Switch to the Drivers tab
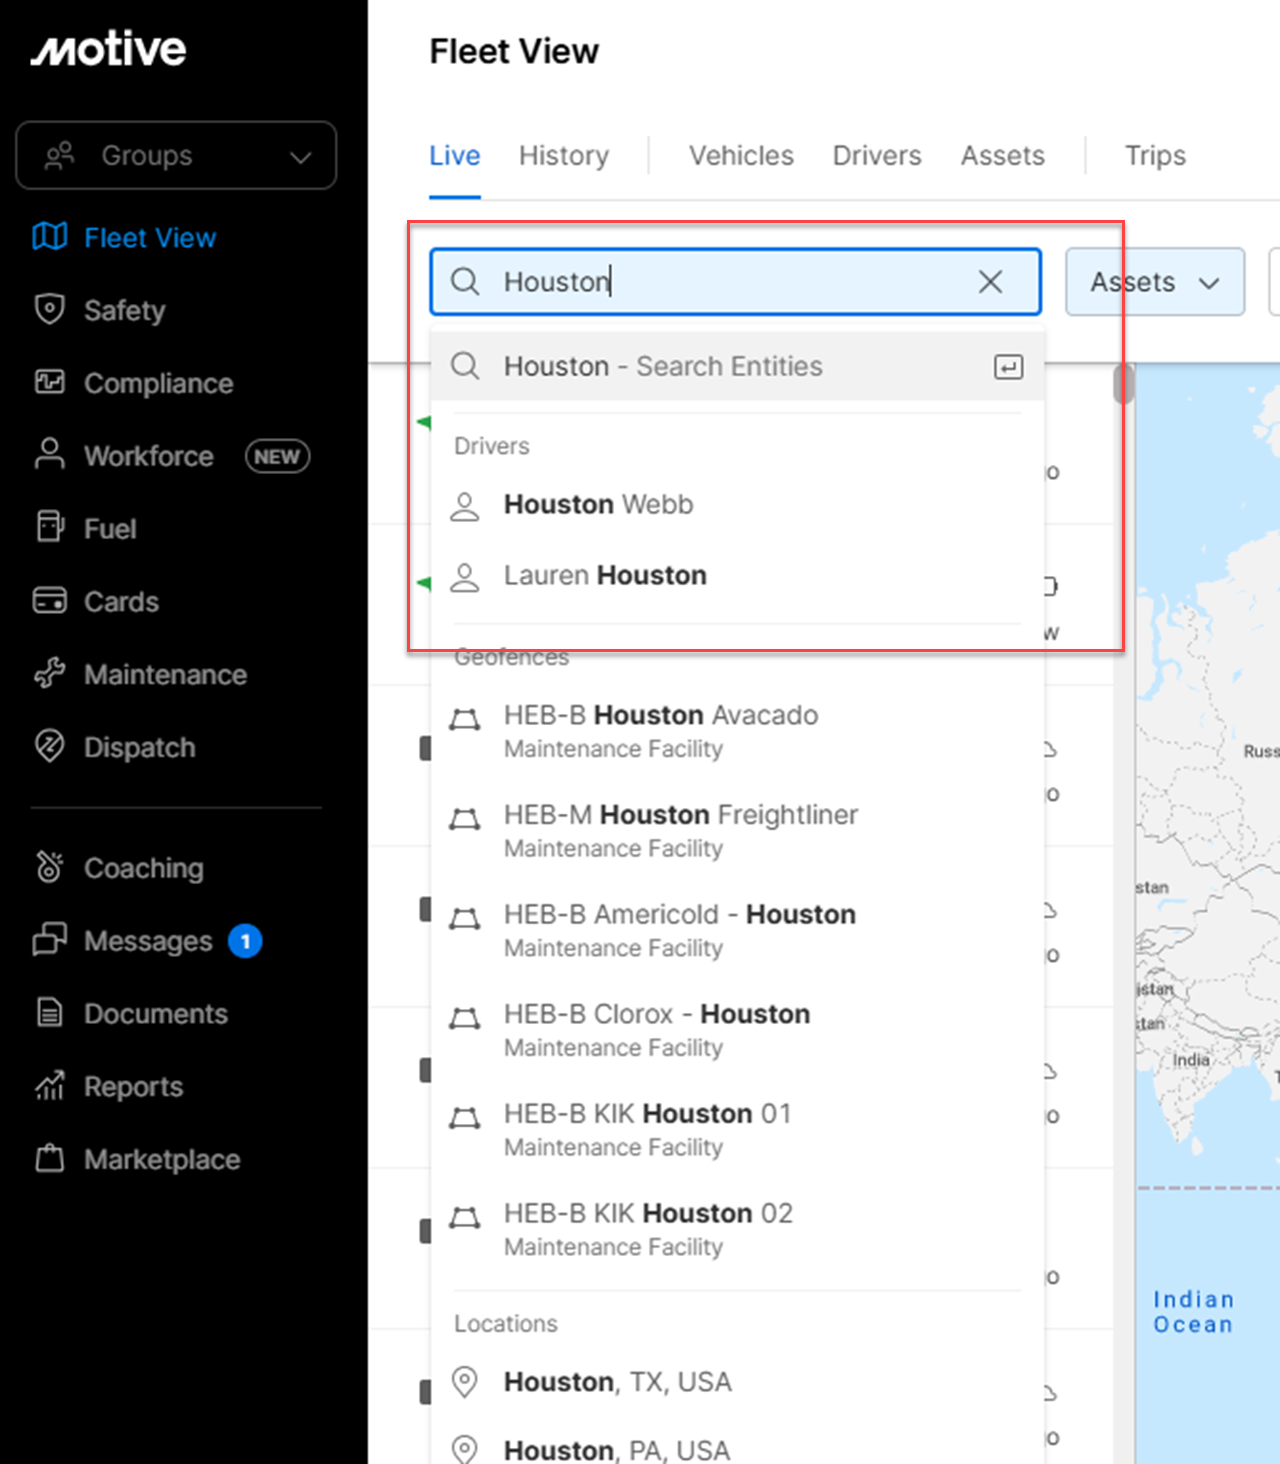This screenshot has width=1280, height=1464. [x=877, y=155]
